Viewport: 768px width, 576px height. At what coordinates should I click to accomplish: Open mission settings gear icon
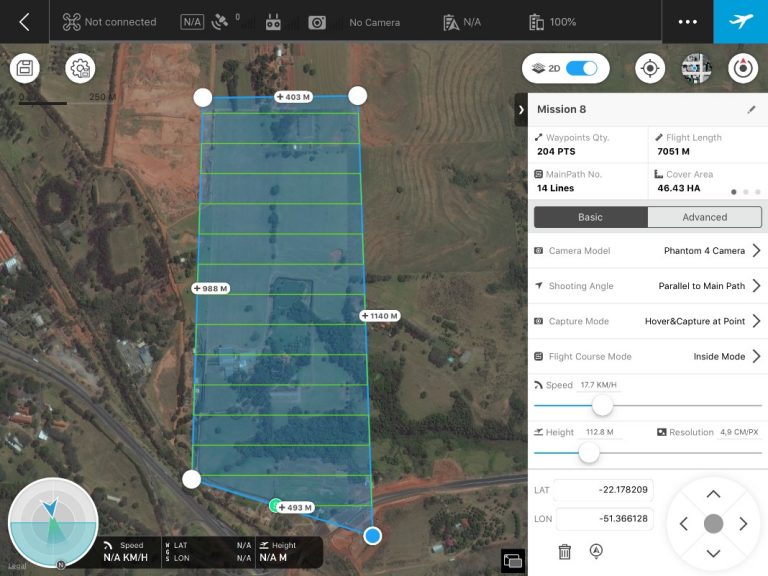point(80,68)
